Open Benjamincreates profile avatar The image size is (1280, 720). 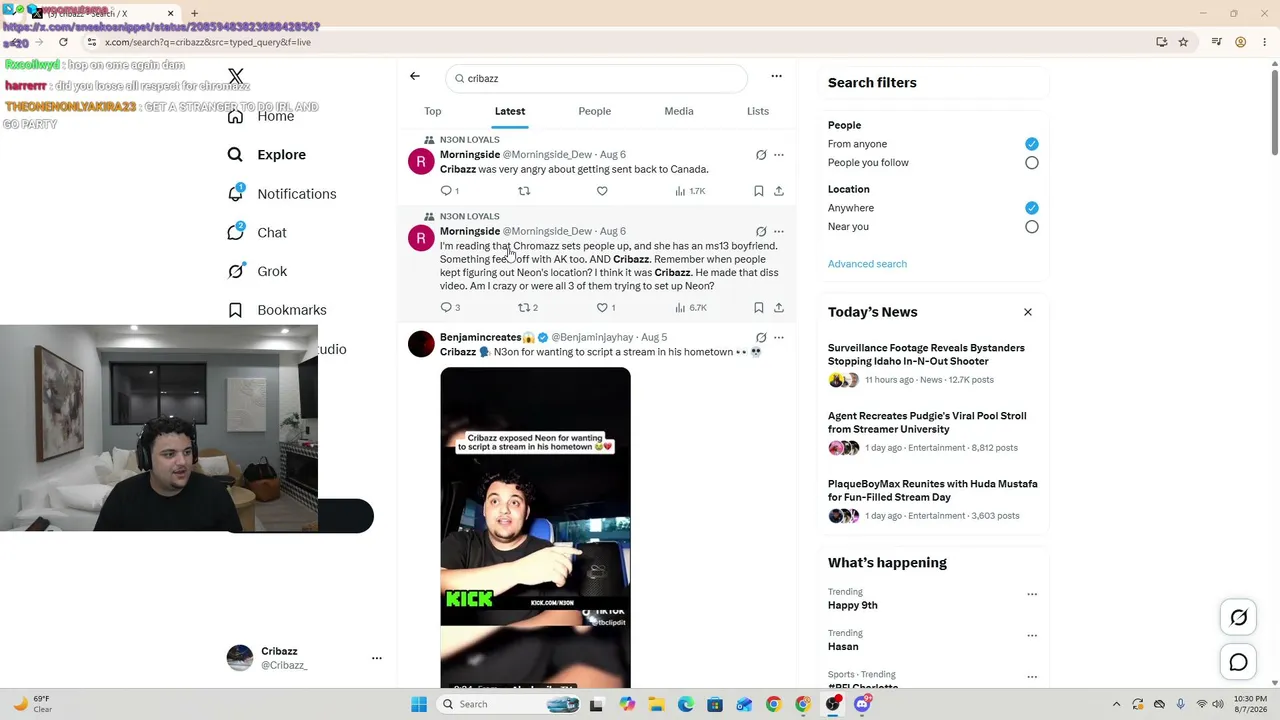[x=421, y=344]
